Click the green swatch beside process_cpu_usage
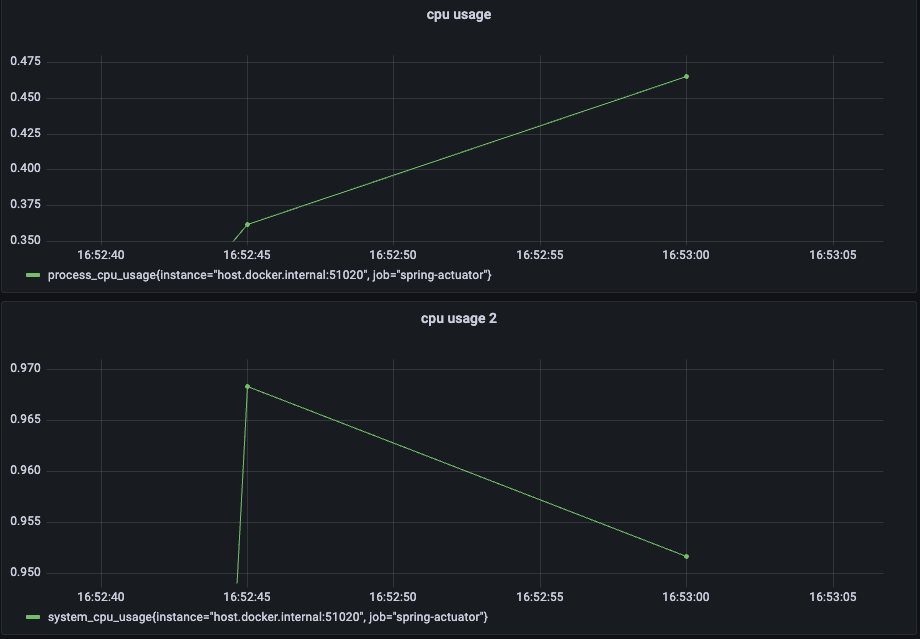Screen dimensions: 920x639 33,275
